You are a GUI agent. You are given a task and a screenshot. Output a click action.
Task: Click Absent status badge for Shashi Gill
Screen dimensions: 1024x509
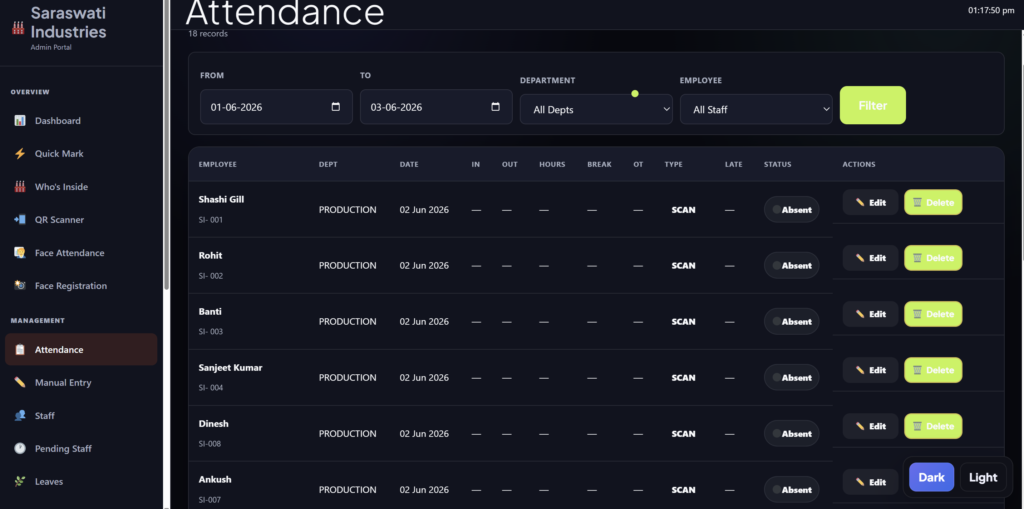pyautogui.click(x=792, y=210)
